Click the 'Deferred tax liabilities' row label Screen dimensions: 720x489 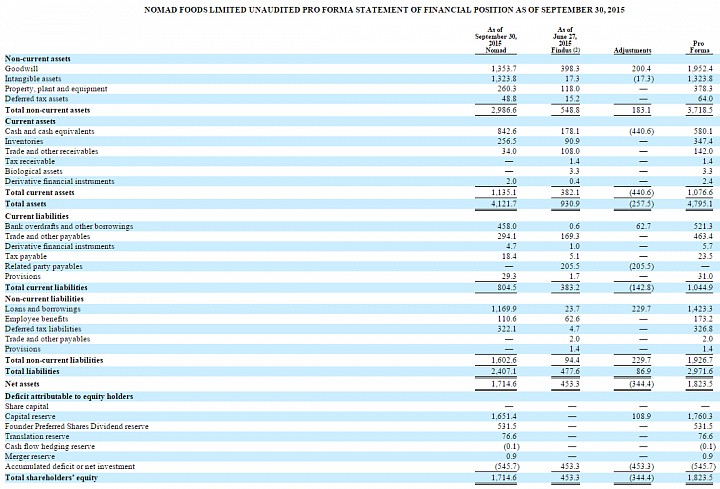pyautogui.click(x=43, y=329)
